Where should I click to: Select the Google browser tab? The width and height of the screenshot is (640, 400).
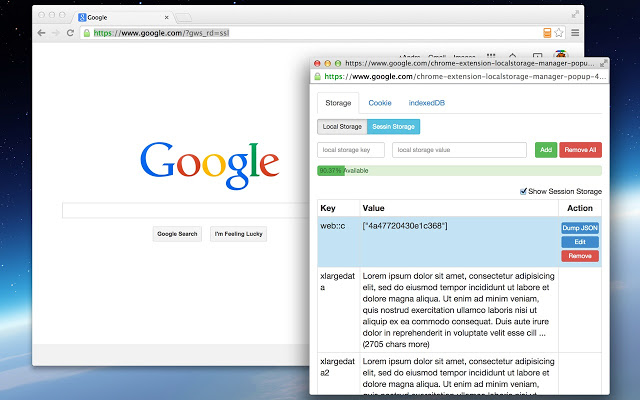pos(122,18)
